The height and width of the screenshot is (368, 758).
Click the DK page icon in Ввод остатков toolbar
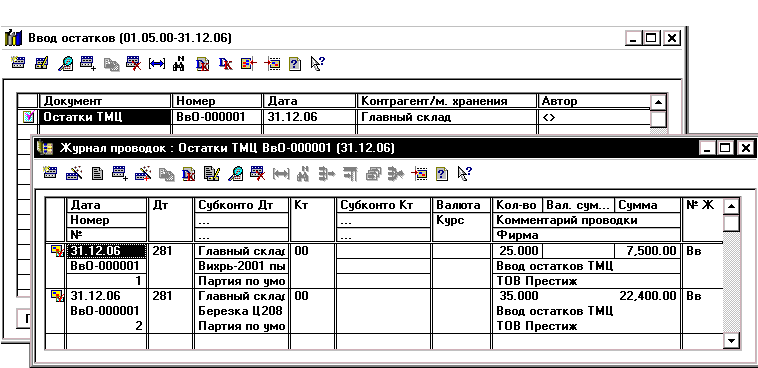203,64
